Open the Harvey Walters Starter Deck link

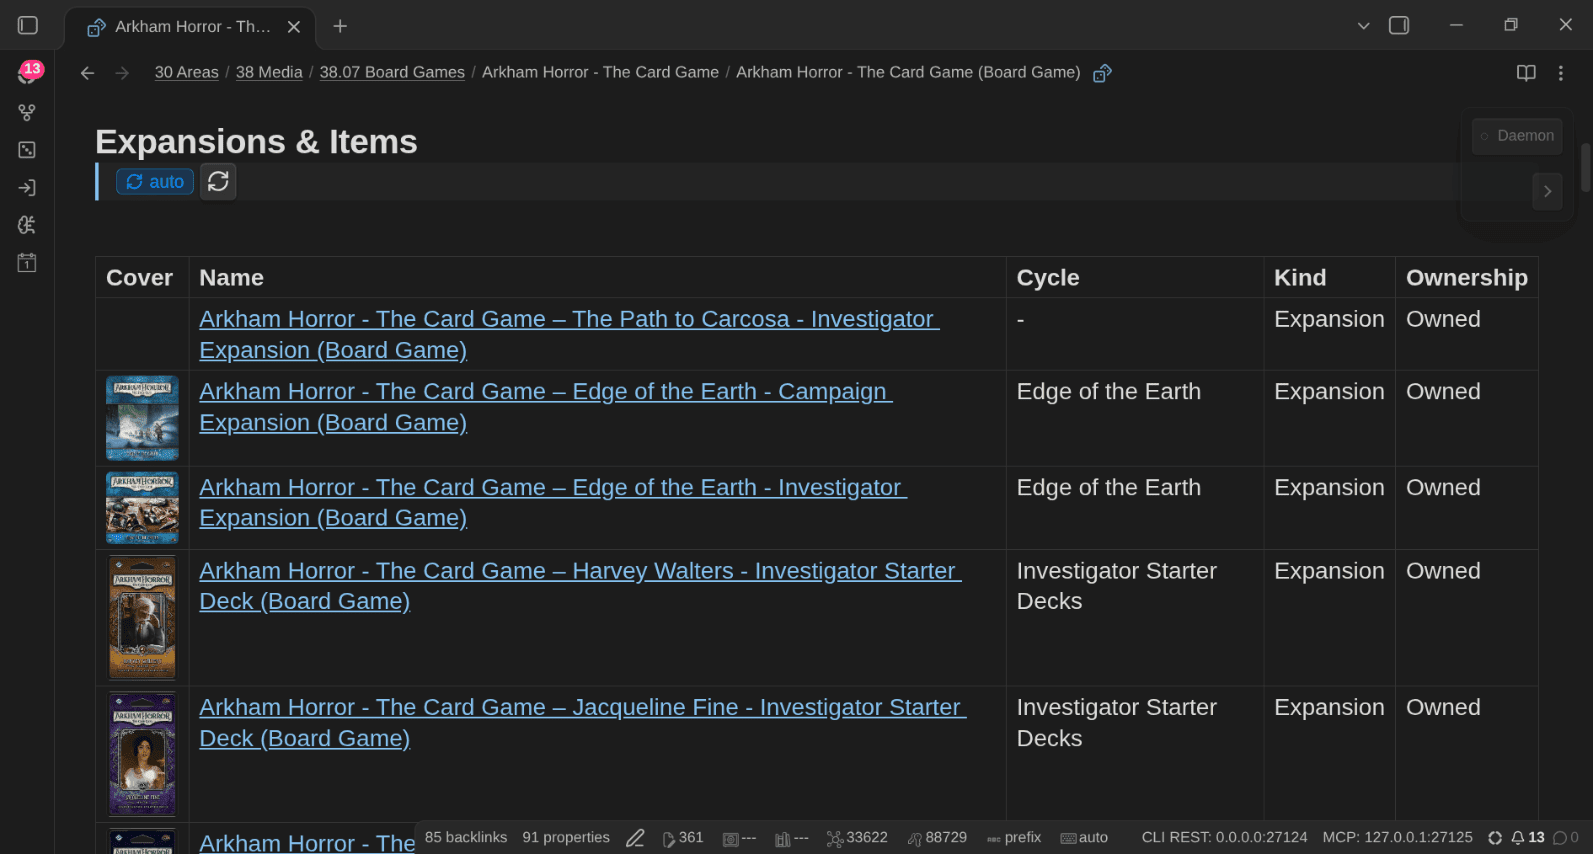(580, 586)
